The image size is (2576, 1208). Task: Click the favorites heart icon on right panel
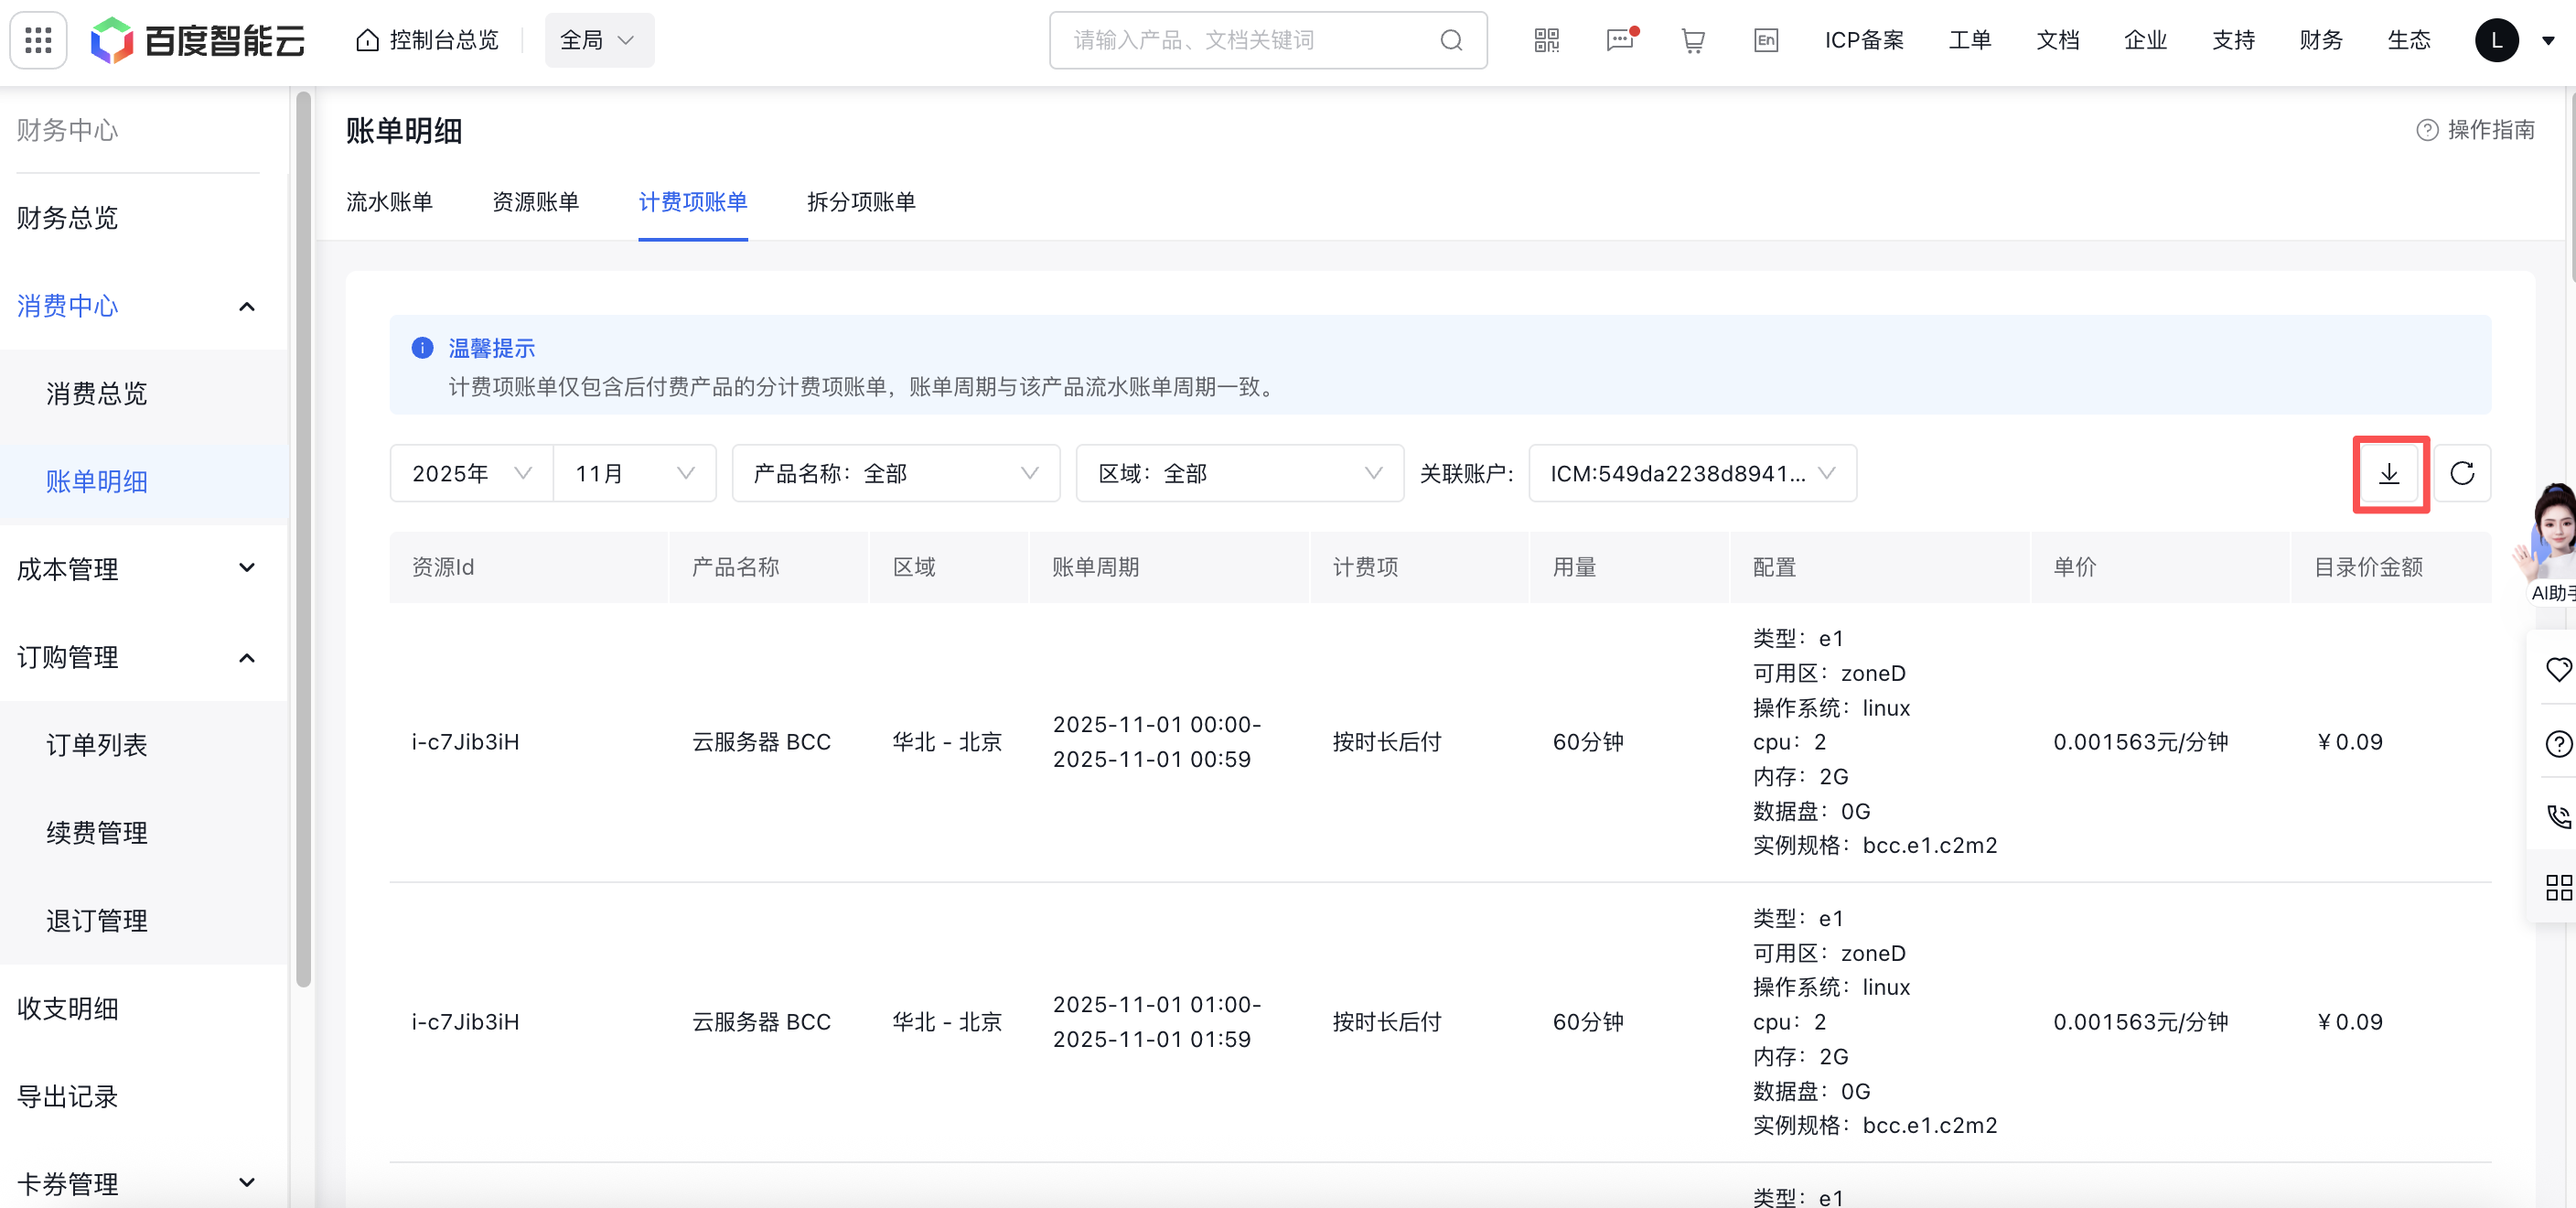tap(2559, 669)
